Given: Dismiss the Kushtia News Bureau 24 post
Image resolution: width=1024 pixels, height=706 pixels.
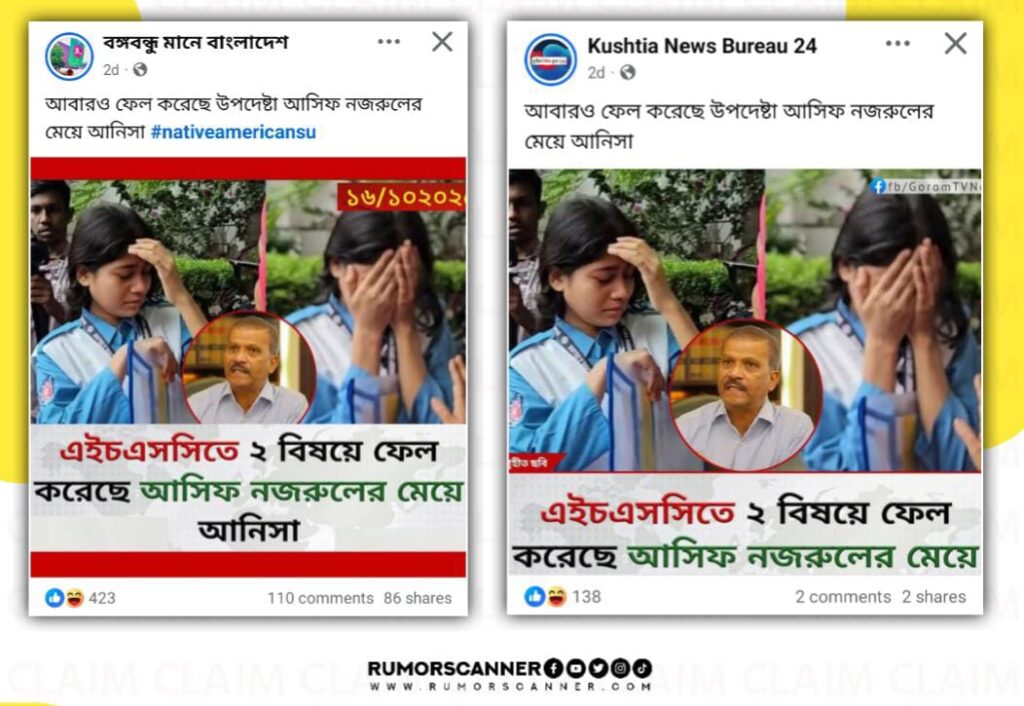Looking at the screenshot, I should click(955, 44).
